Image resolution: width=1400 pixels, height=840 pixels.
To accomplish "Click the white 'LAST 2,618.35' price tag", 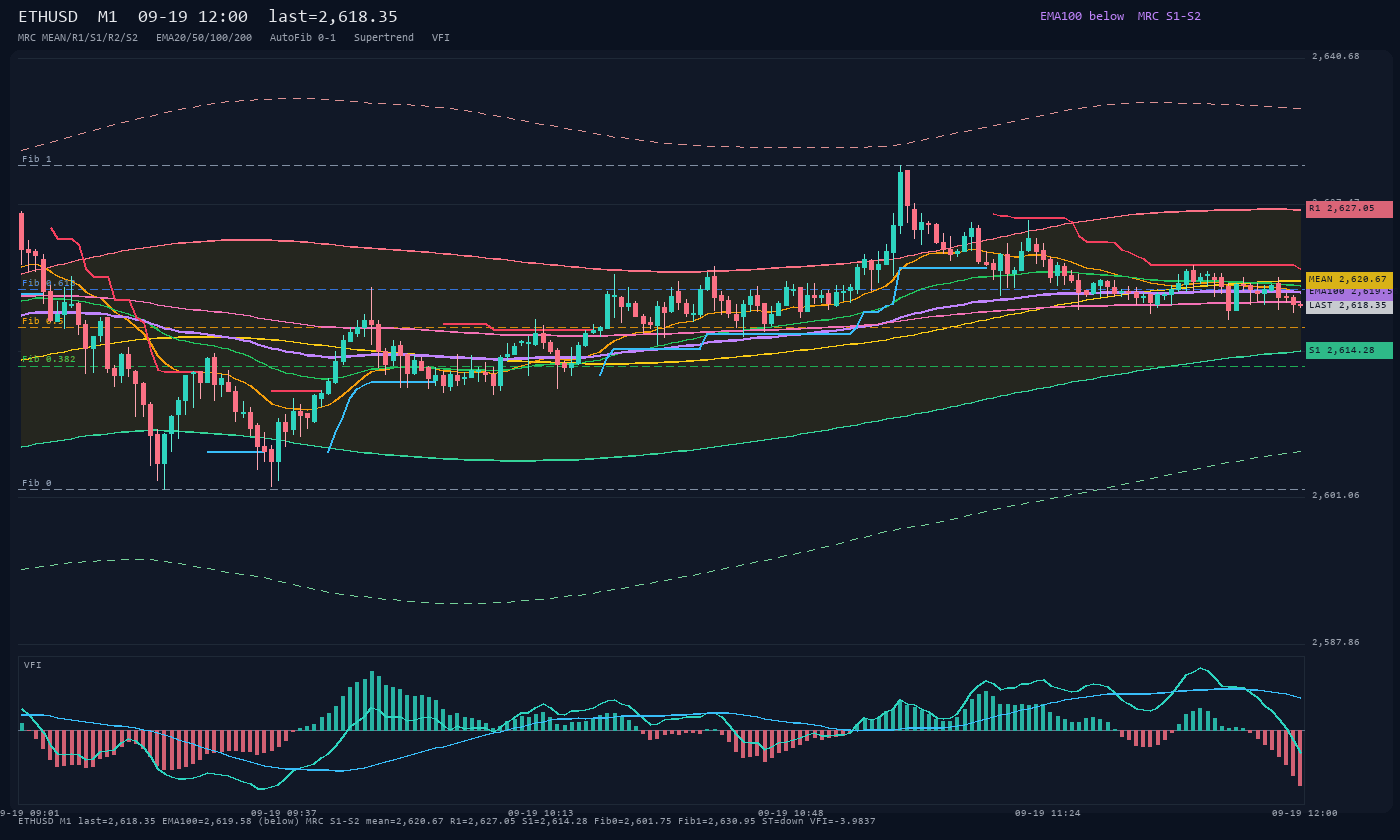I will point(1349,305).
